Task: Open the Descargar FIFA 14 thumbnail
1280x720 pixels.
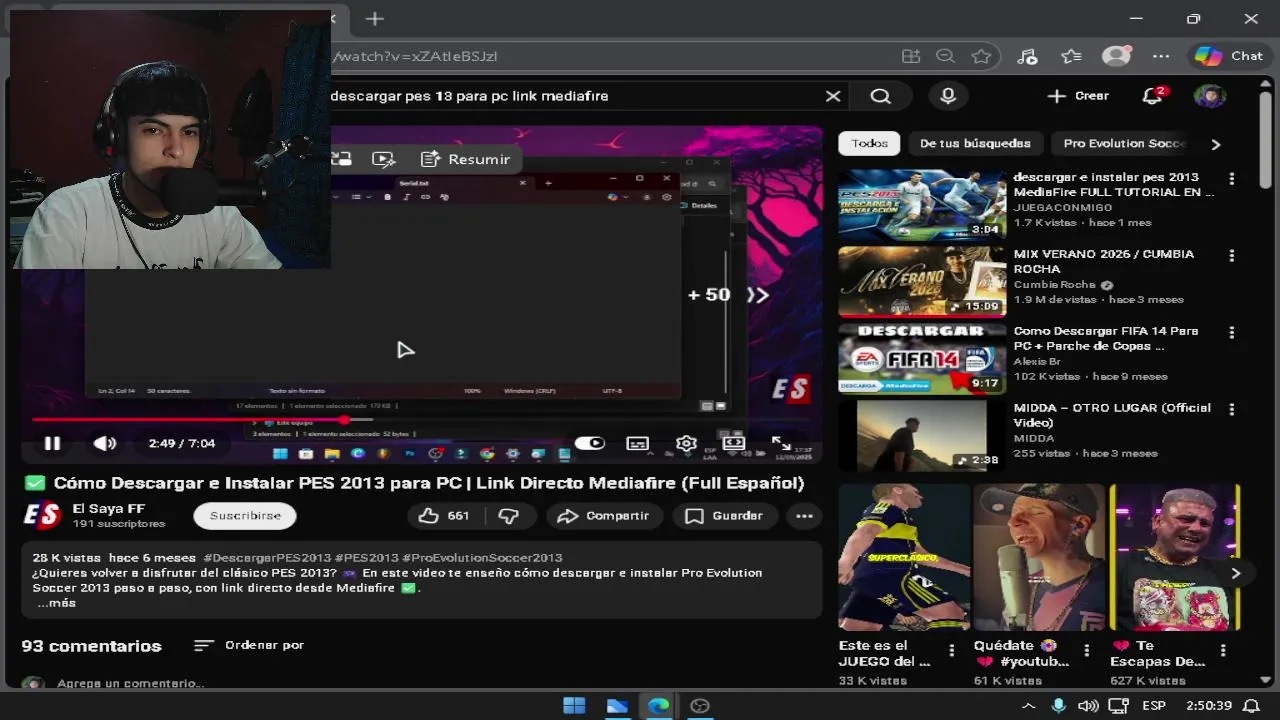Action: click(x=922, y=358)
